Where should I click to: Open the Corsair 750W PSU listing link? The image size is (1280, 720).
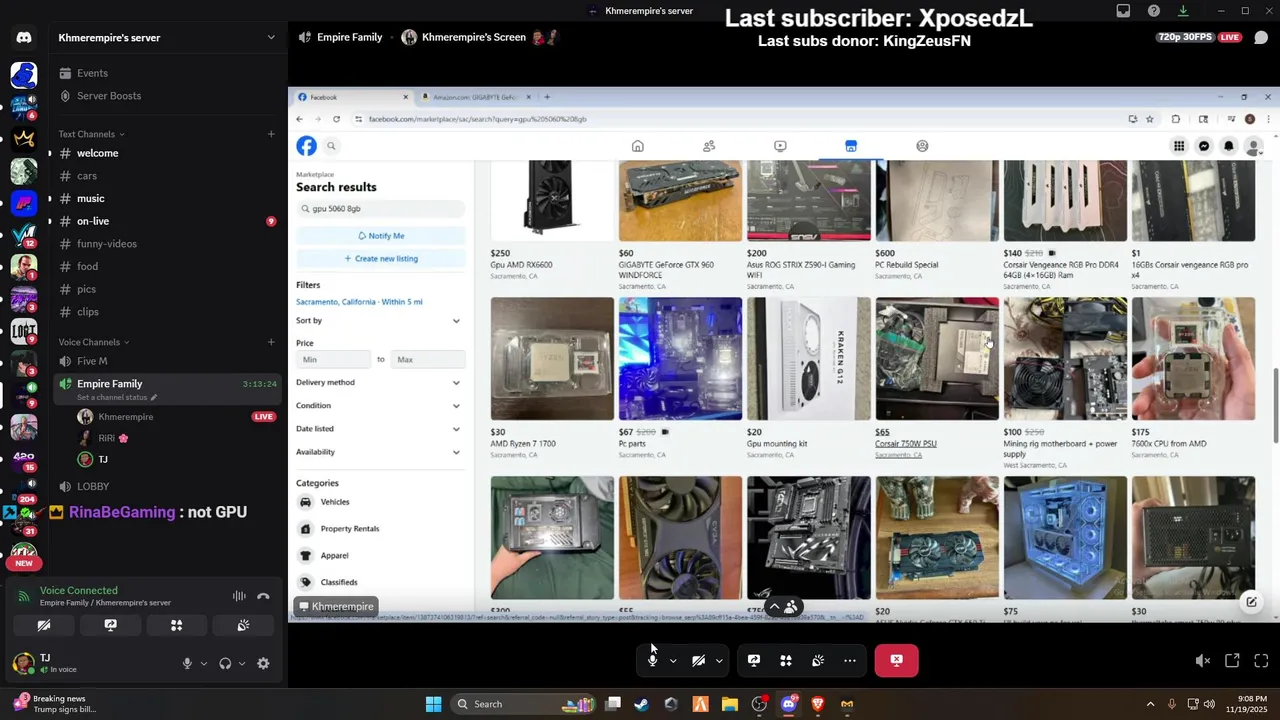click(x=905, y=443)
